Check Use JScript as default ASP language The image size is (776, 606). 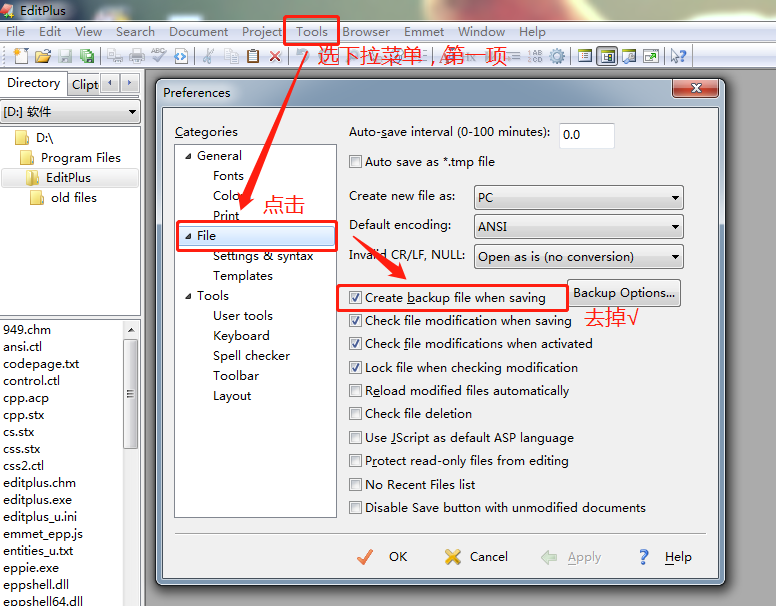pyautogui.click(x=355, y=438)
